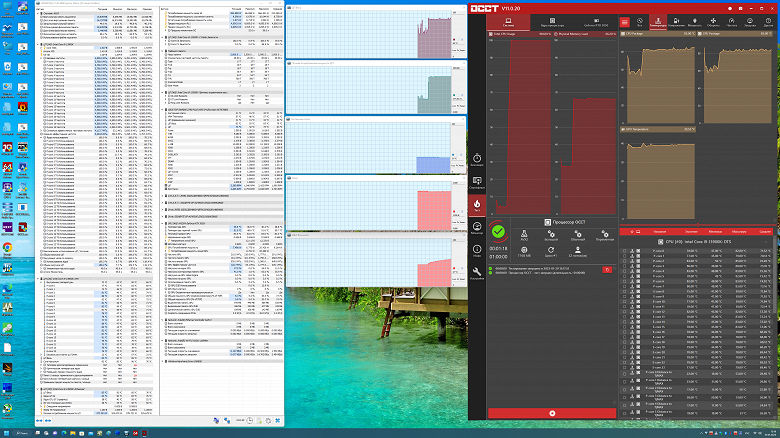Tick the checkbox of the P-core 3 row

[625, 266]
